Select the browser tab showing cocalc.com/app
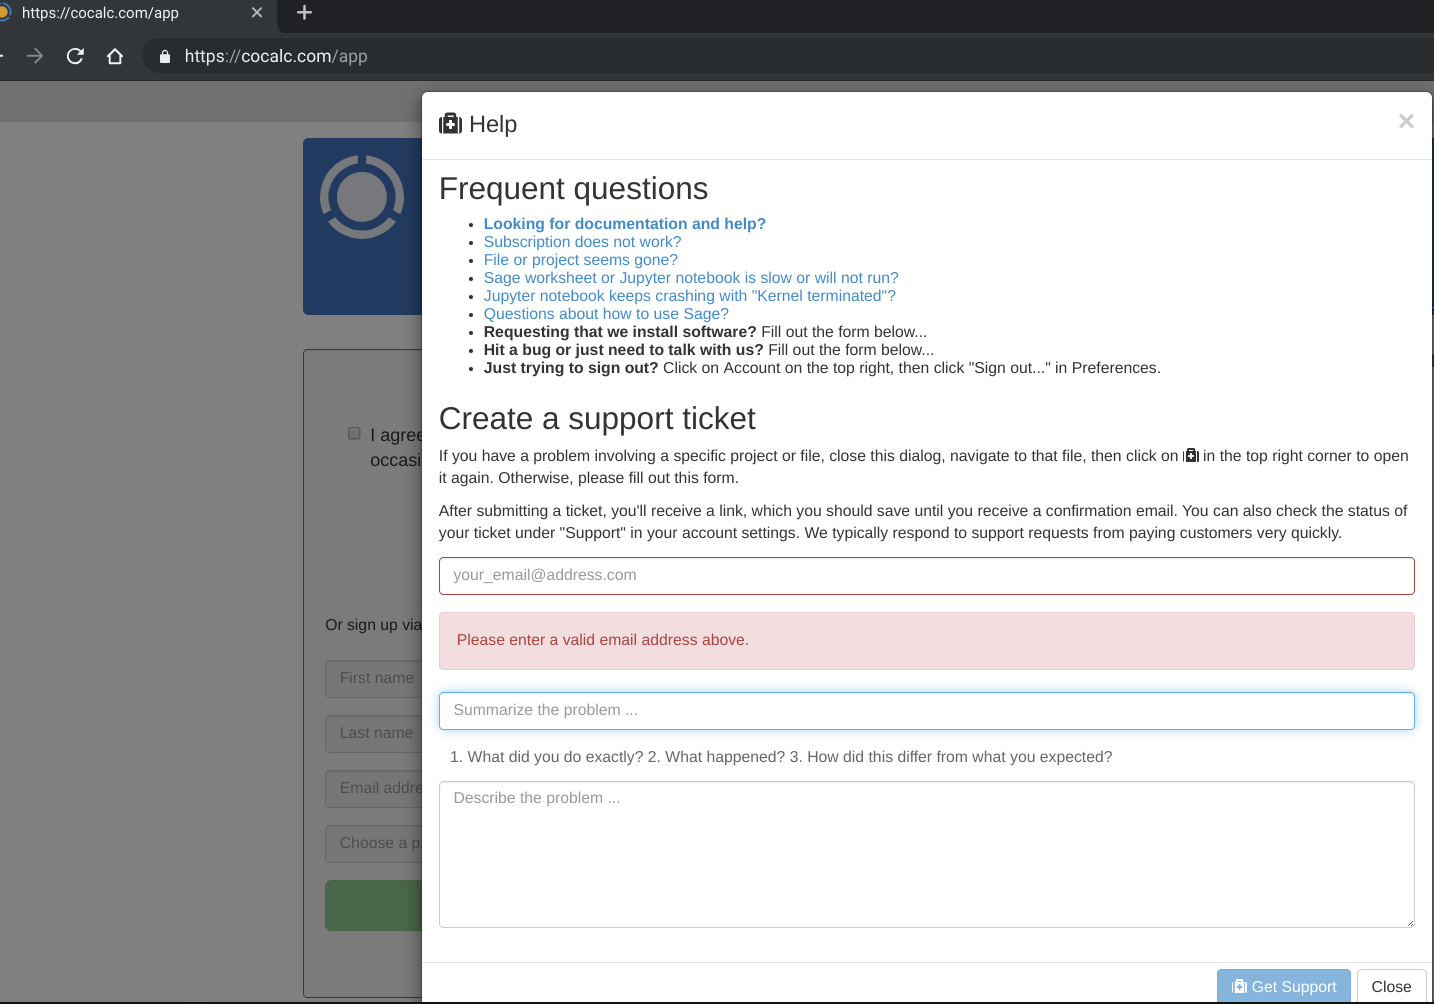 click(120, 14)
